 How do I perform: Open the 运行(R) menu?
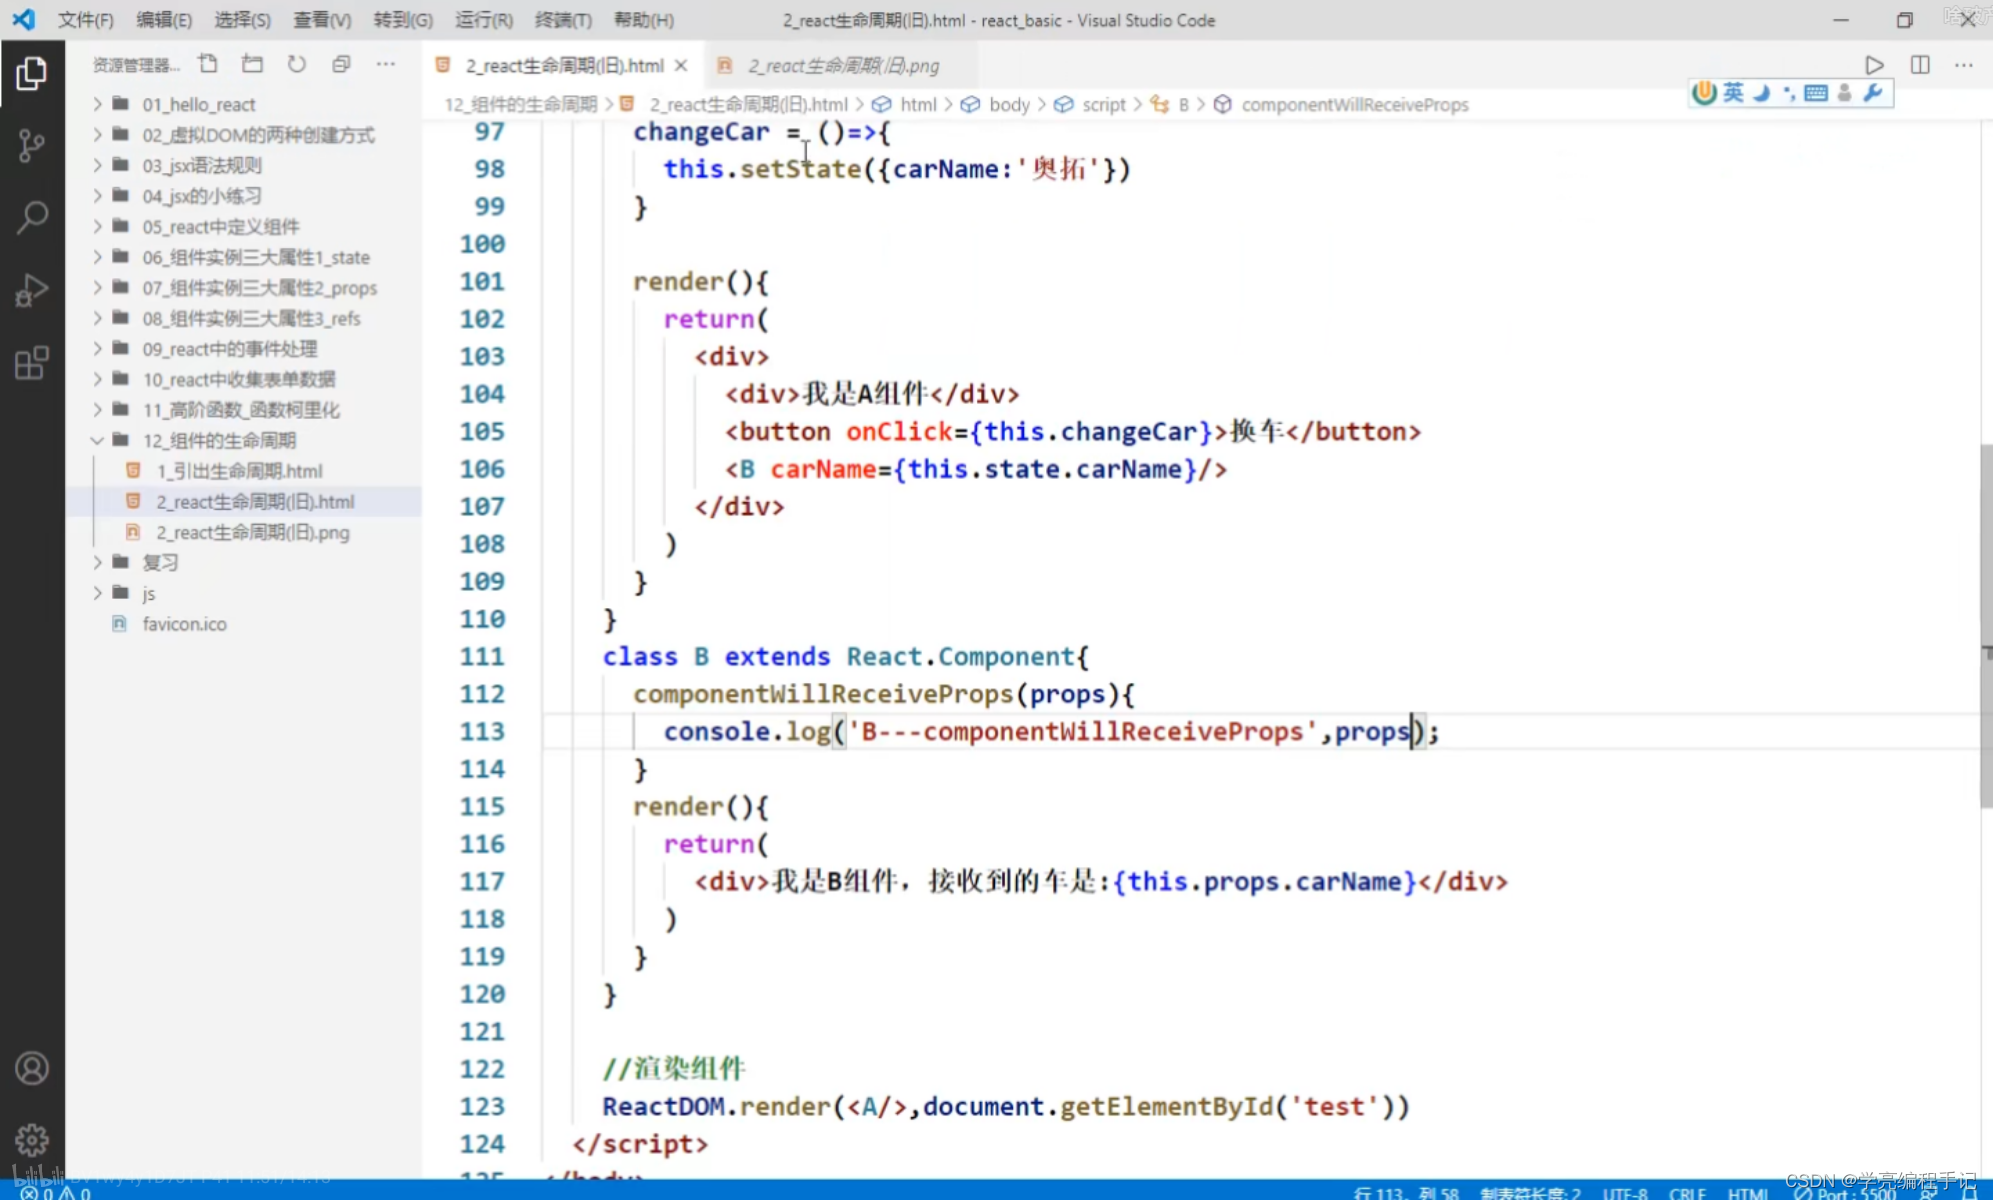pyautogui.click(x=484, y=20)
